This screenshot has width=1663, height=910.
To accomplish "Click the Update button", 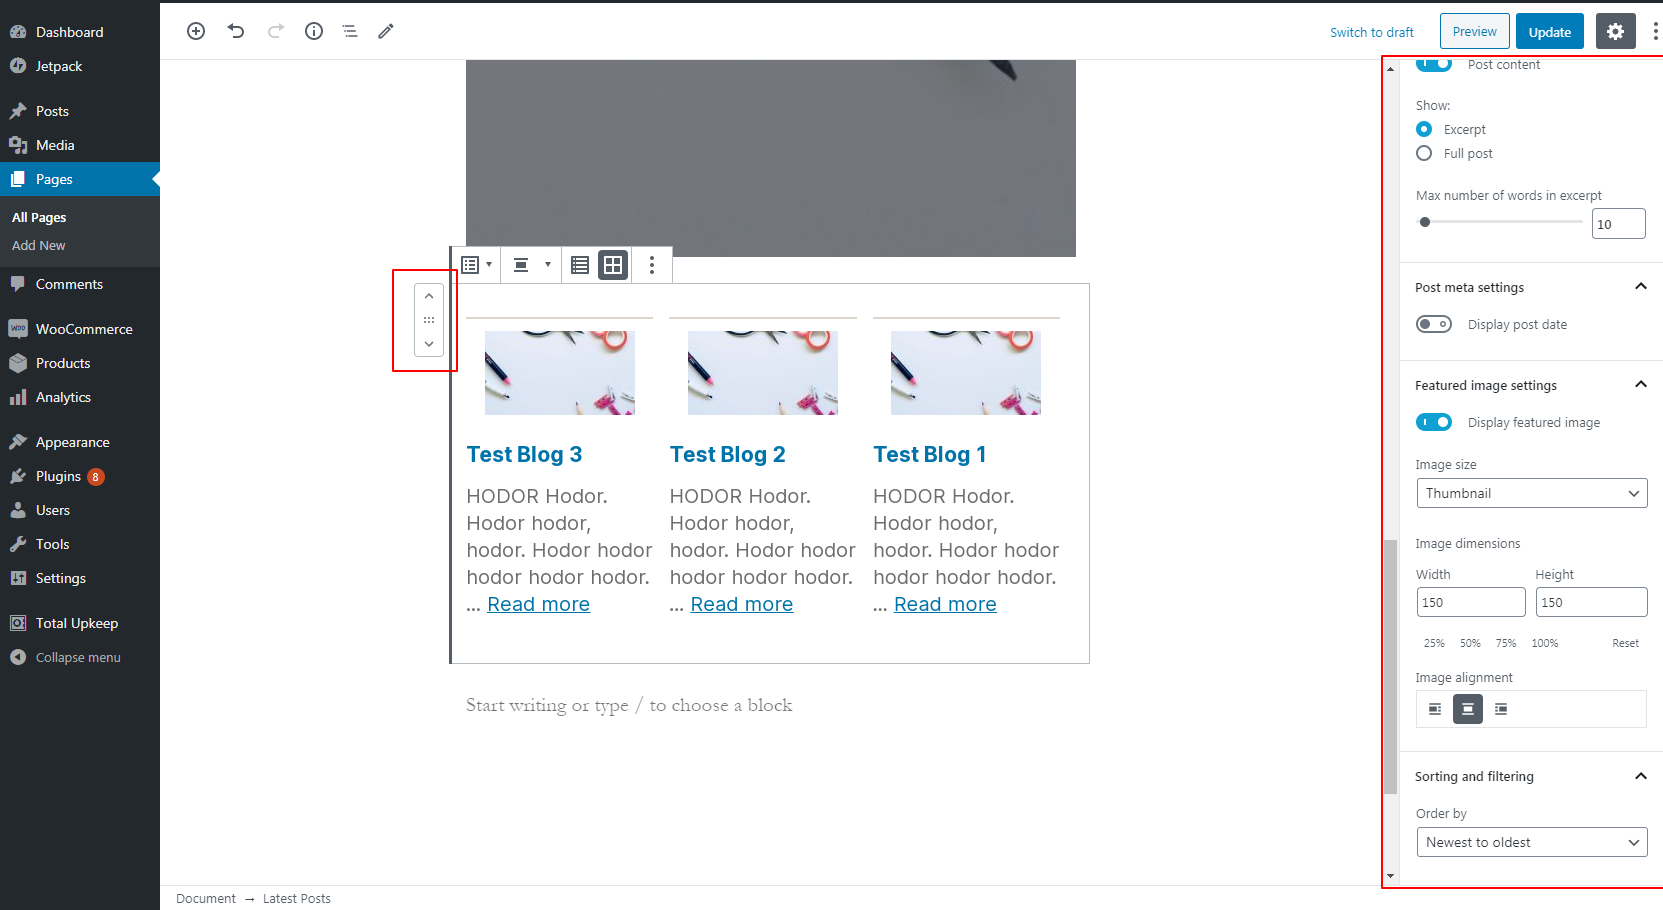I will (1549, 31).
